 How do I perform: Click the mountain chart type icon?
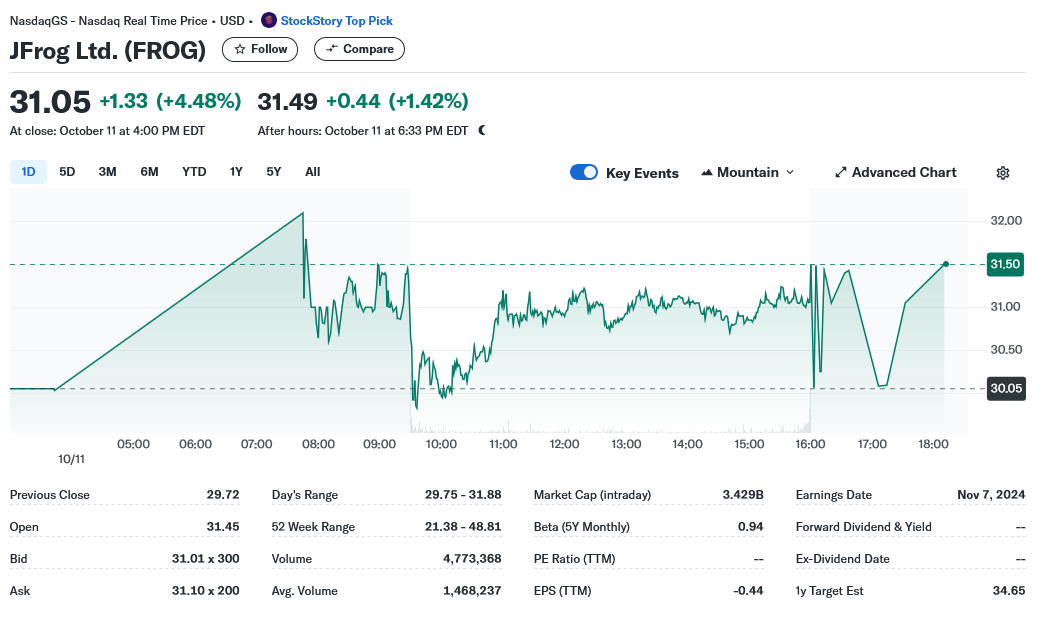(x=706, y=172)
